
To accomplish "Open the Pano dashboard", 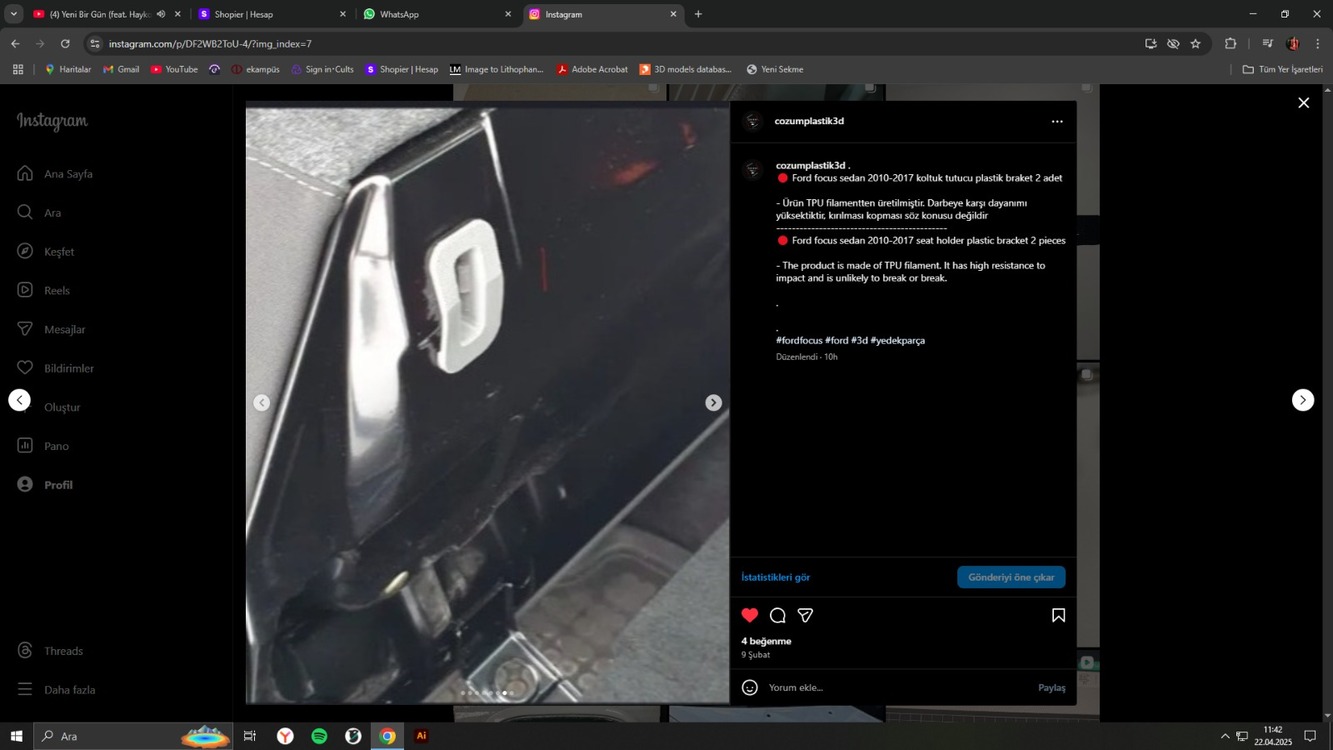I will [x=42, y=446].
